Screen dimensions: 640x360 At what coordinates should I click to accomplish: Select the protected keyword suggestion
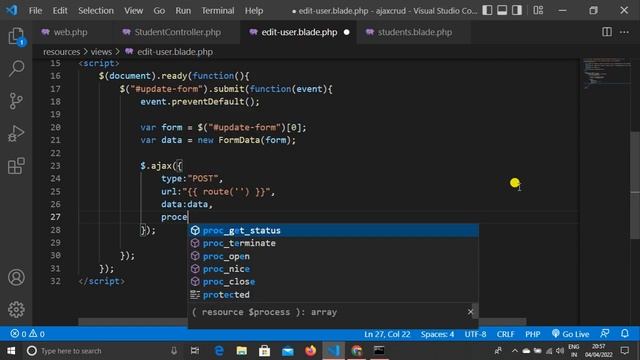333,295
